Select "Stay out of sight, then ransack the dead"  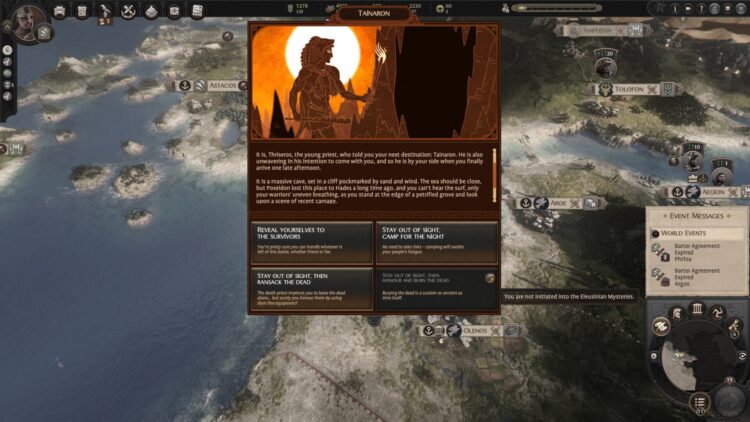312,288
